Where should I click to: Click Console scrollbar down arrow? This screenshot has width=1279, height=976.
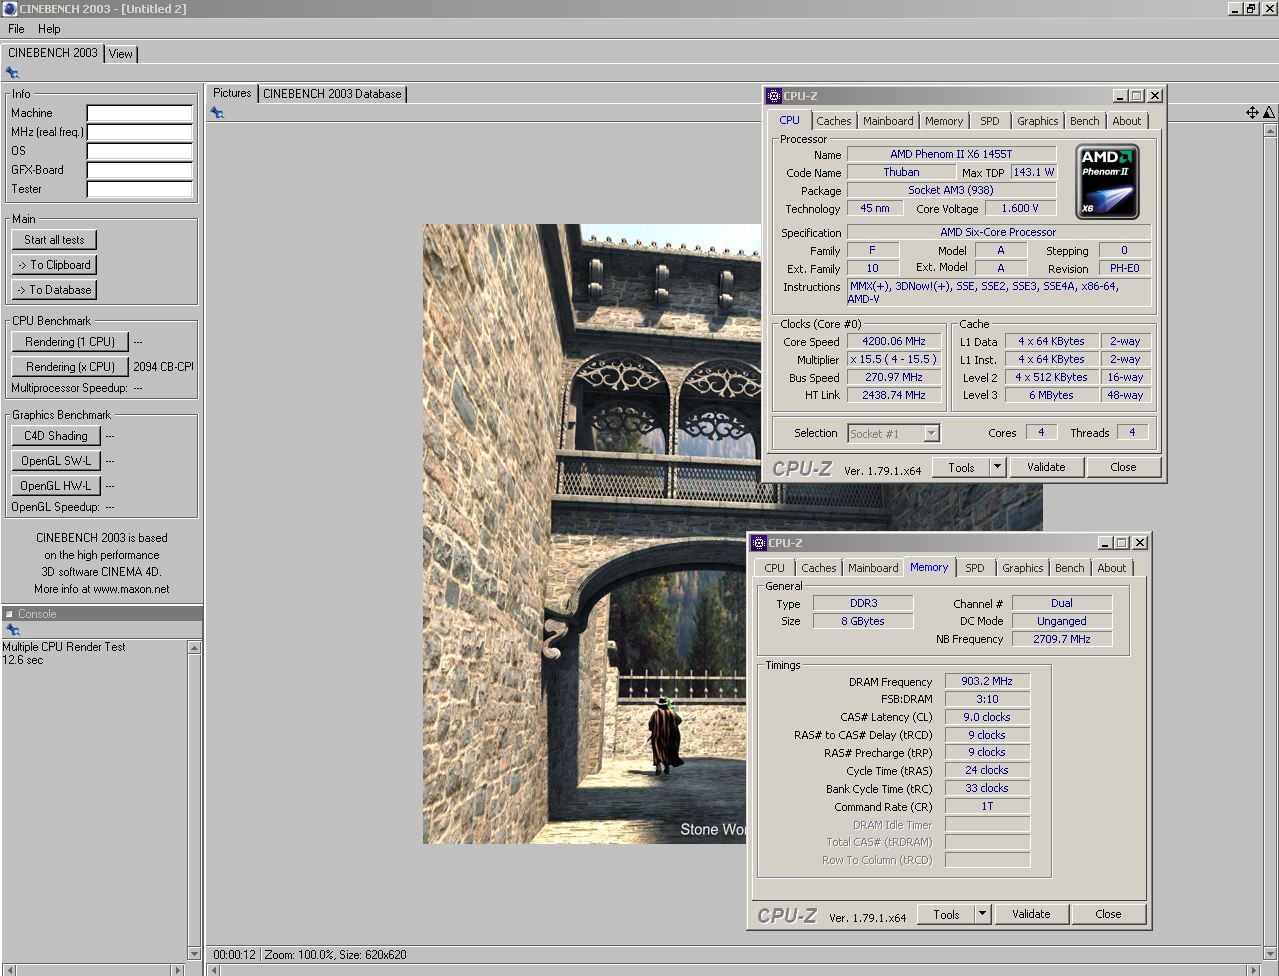[194, 954]
